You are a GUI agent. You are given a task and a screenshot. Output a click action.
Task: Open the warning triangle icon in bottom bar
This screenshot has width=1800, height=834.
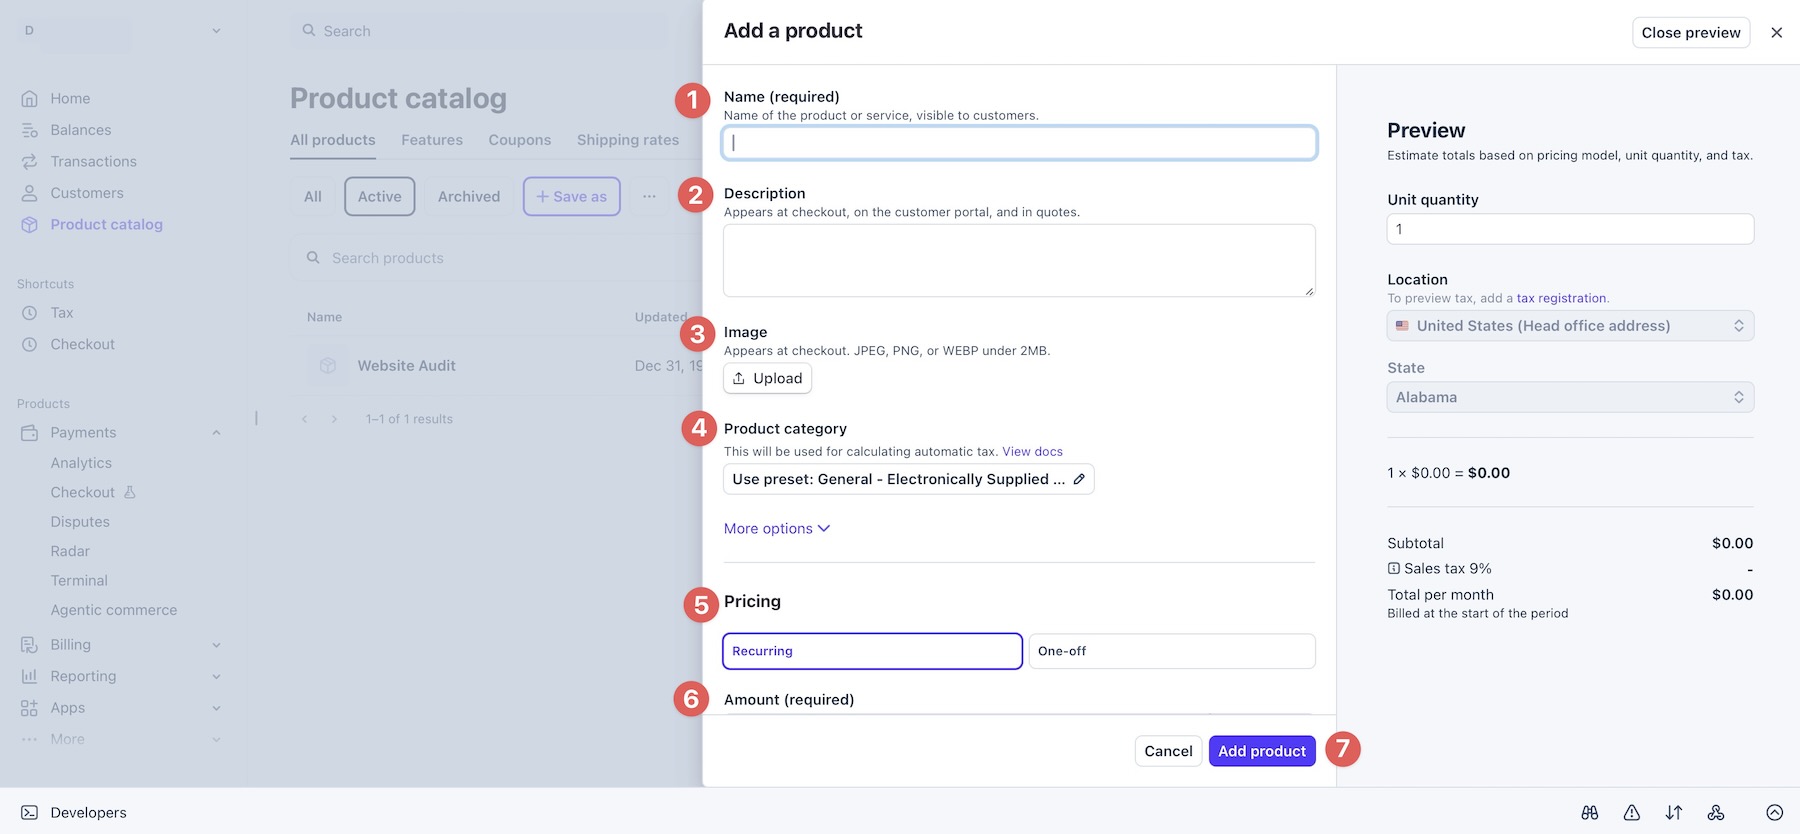tap(1632, 813)
